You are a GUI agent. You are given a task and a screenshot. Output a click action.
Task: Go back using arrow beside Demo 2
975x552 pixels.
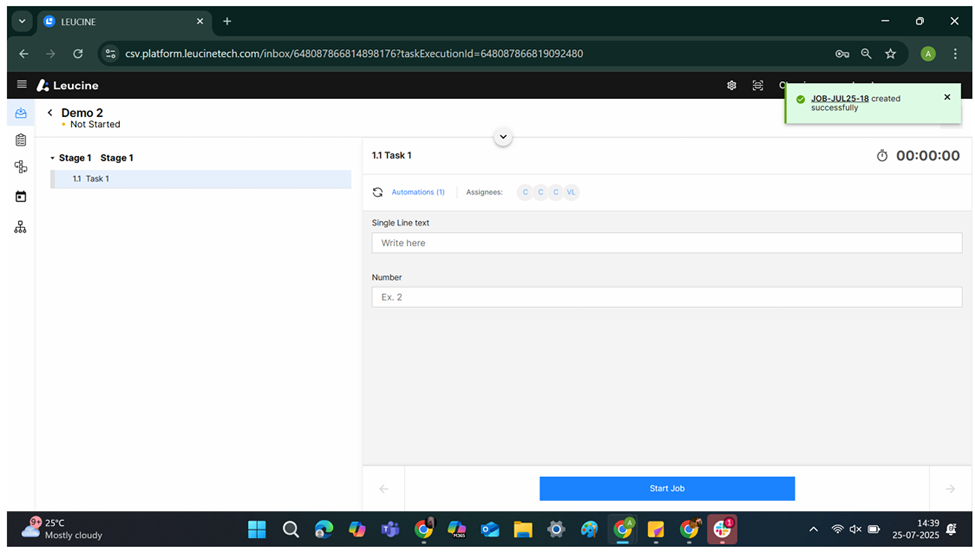click(50, 113)
